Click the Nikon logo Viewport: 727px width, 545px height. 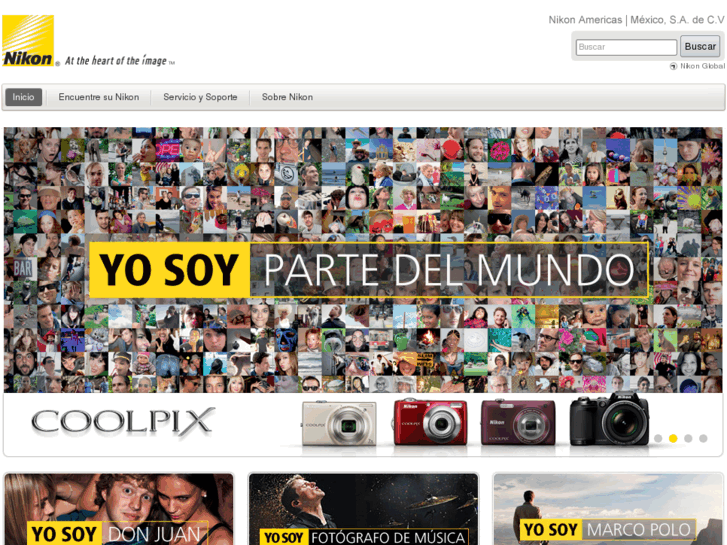[x=28, y=40]
